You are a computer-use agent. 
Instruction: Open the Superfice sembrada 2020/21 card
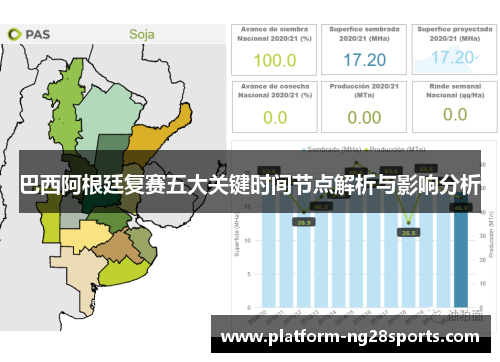[364, 49]
